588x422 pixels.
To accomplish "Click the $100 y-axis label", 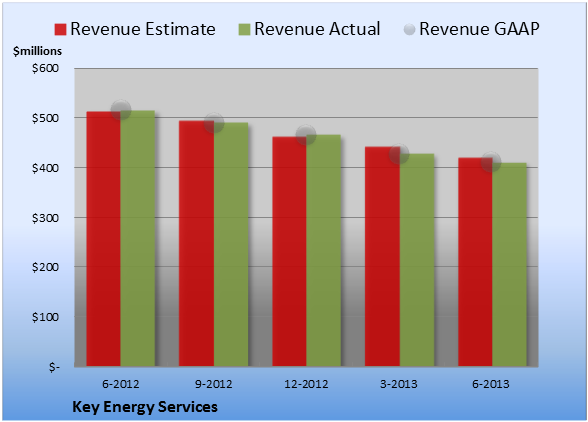I will [45, 317].
